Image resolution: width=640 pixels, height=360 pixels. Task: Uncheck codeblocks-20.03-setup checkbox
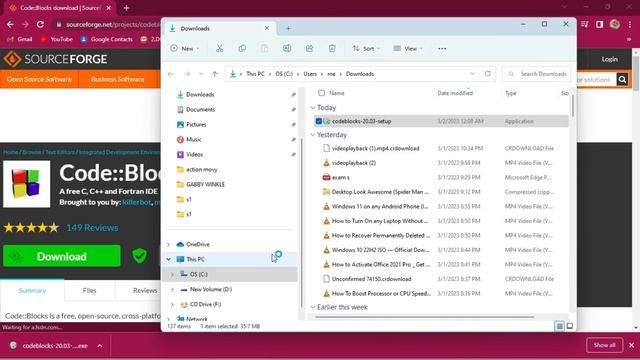tap(319, 121)
